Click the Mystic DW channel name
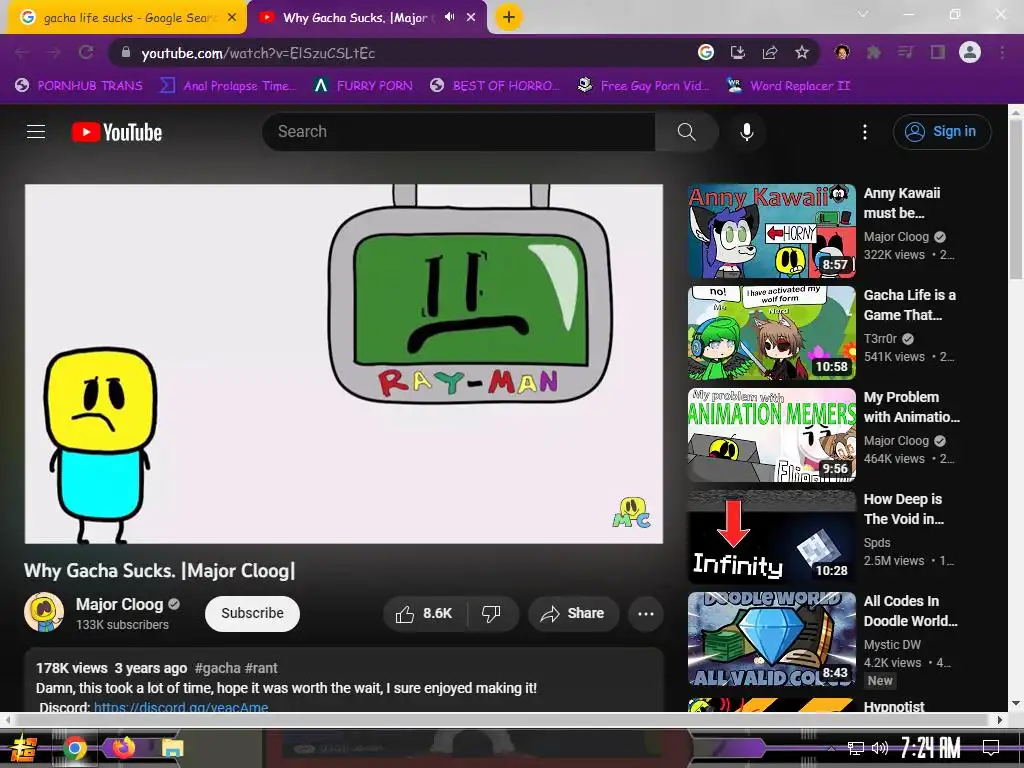Screen dimensions: 1024x768 892,645
